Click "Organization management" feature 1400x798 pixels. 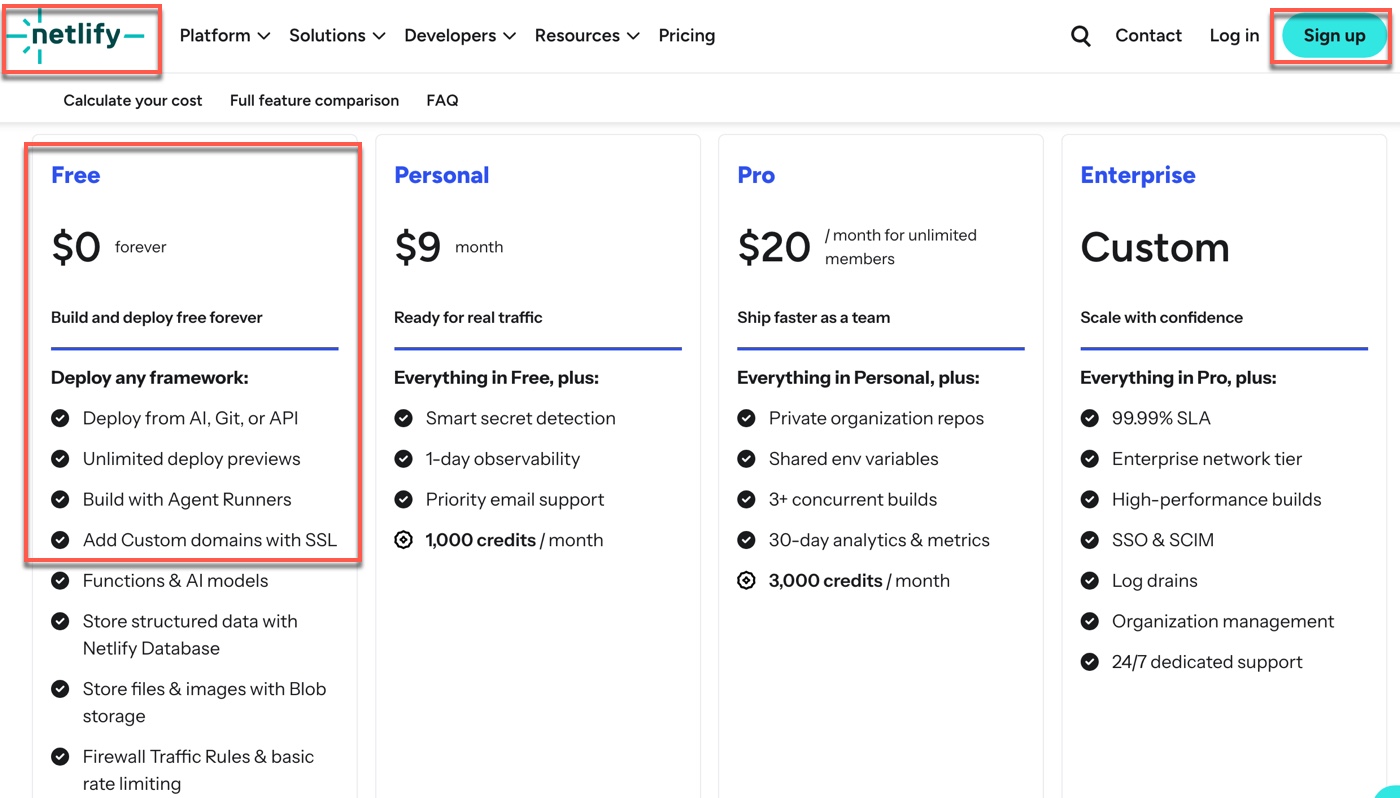pos(1223,622)
